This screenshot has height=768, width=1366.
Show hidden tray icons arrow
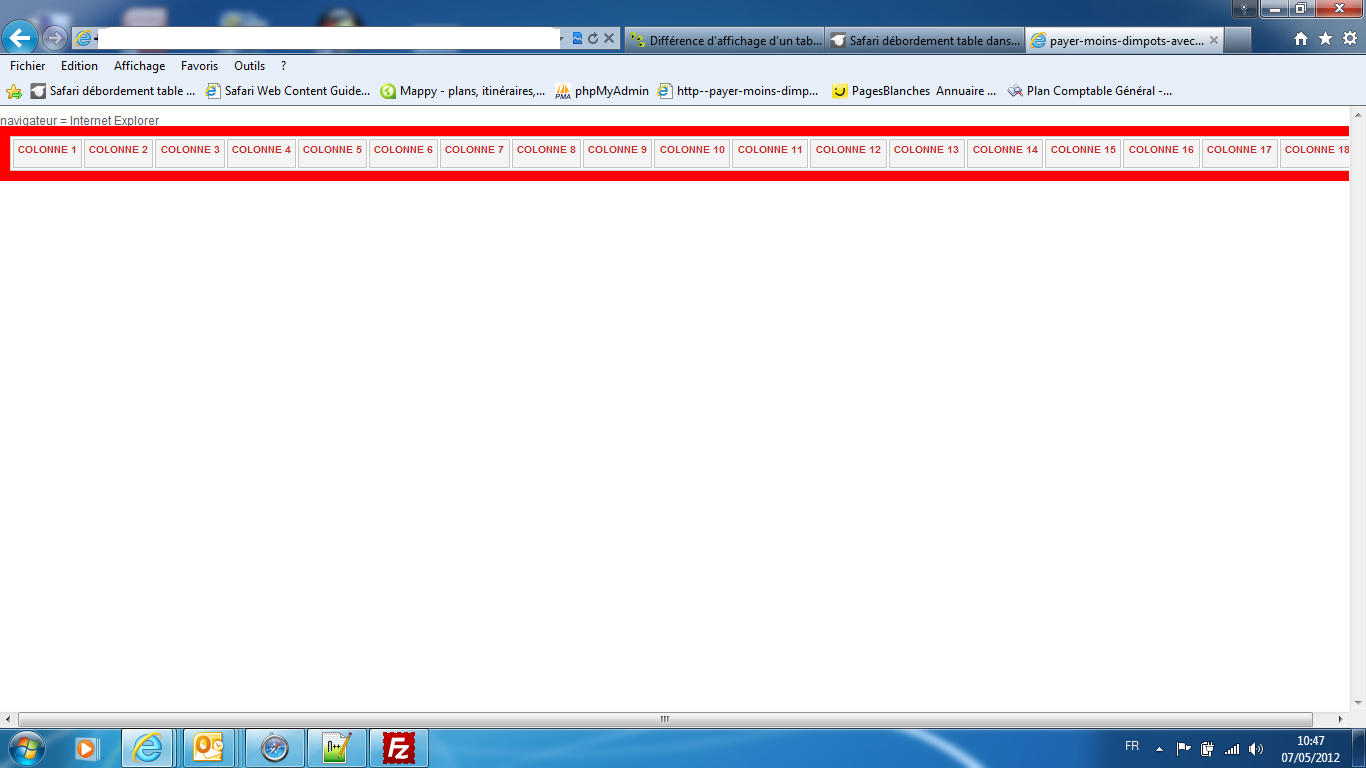point(1159,748)
